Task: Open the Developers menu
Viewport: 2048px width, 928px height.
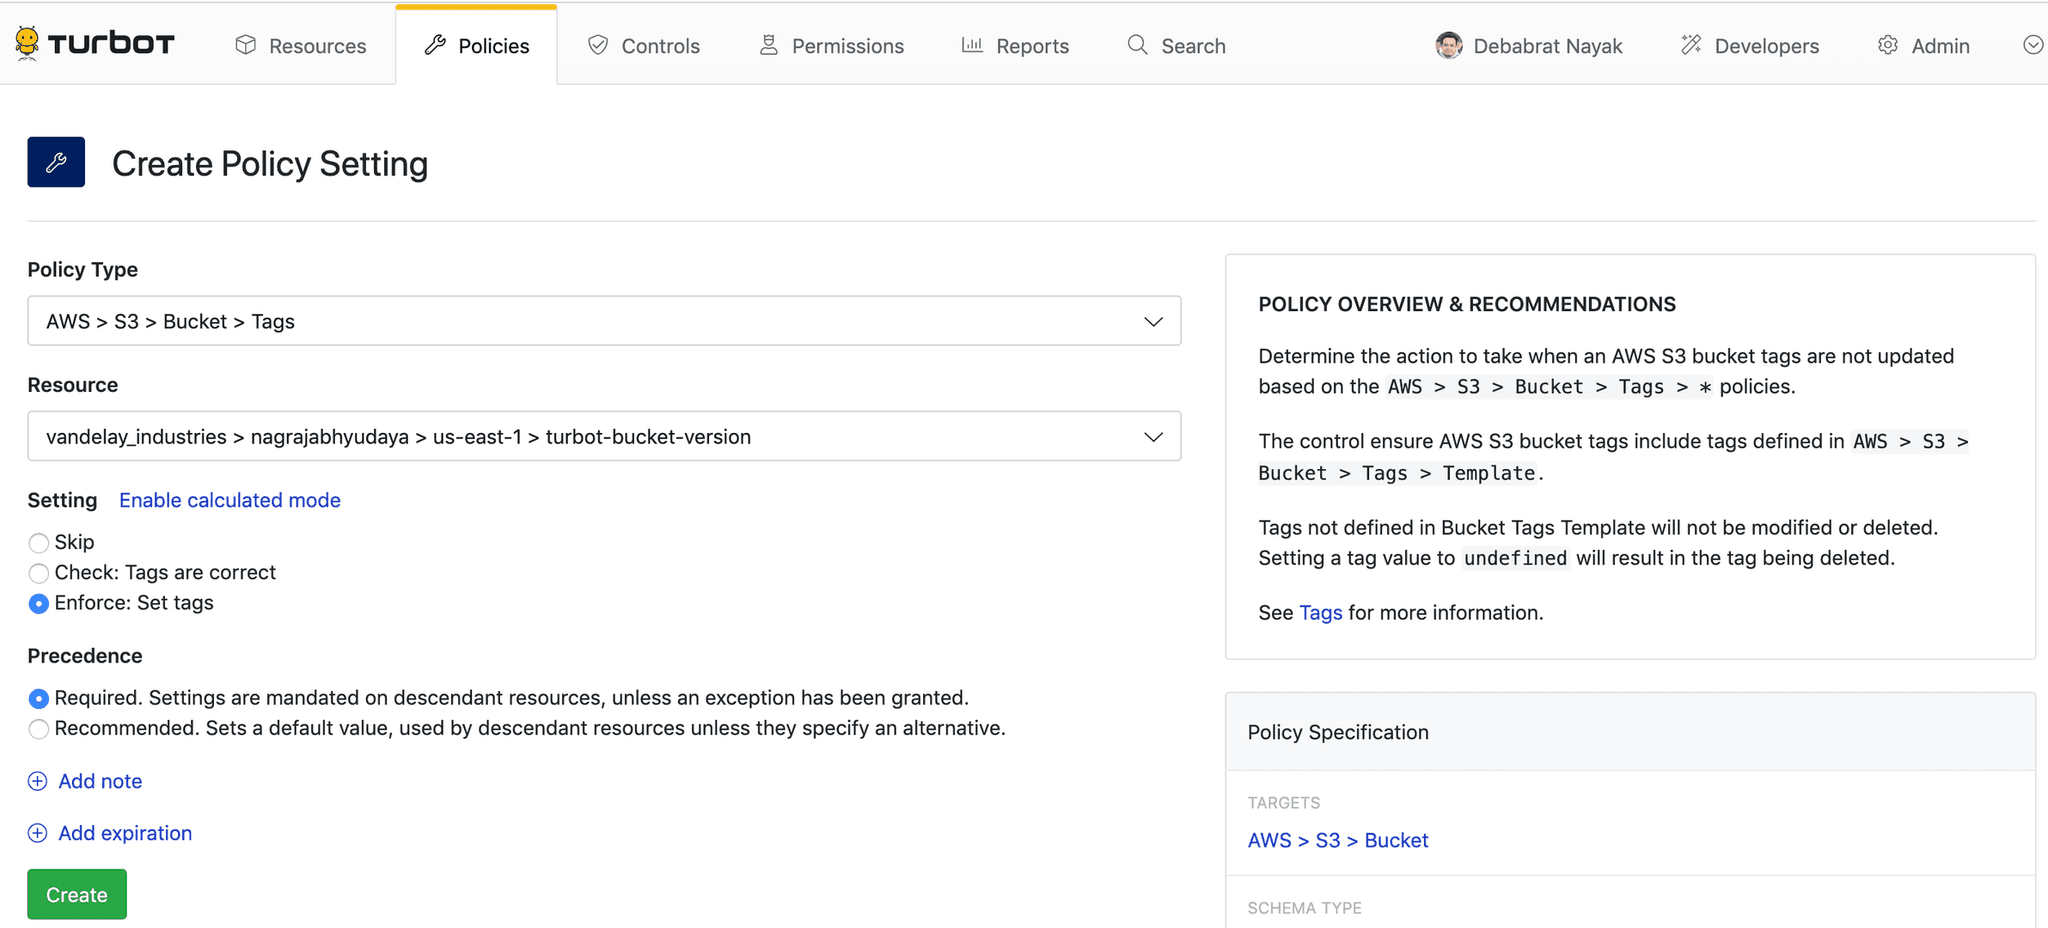Action: coord(1750,45)
